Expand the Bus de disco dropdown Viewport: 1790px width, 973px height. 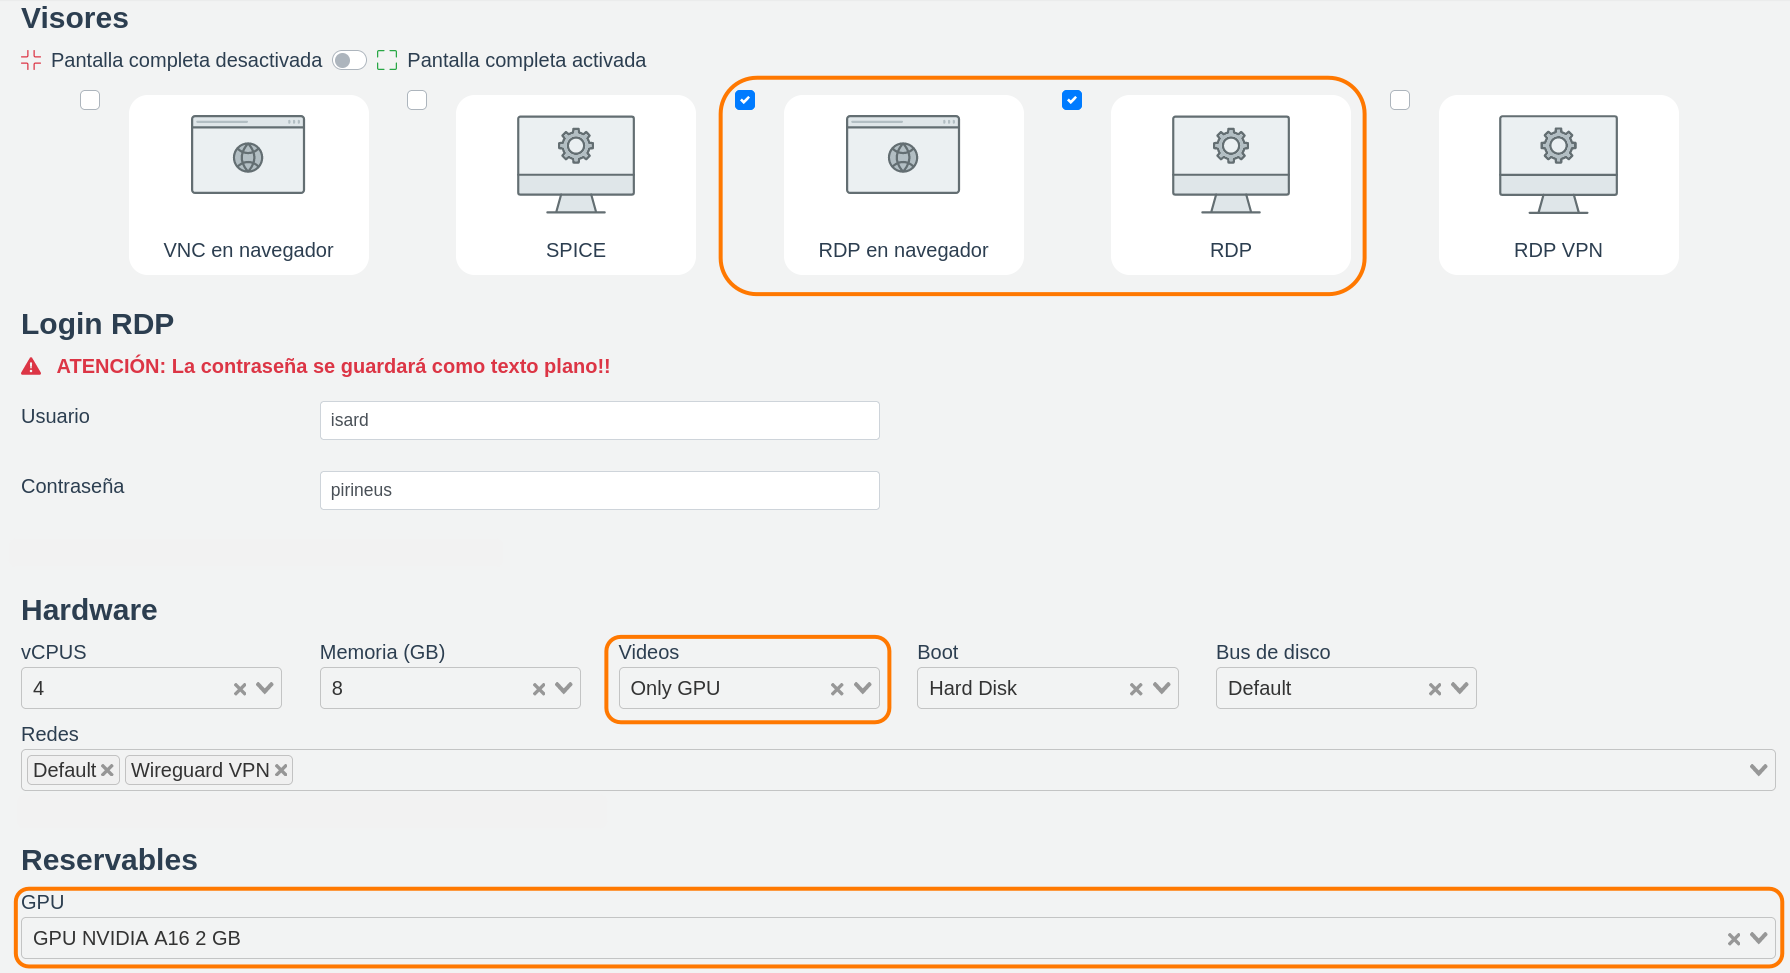click(1460, 688)
